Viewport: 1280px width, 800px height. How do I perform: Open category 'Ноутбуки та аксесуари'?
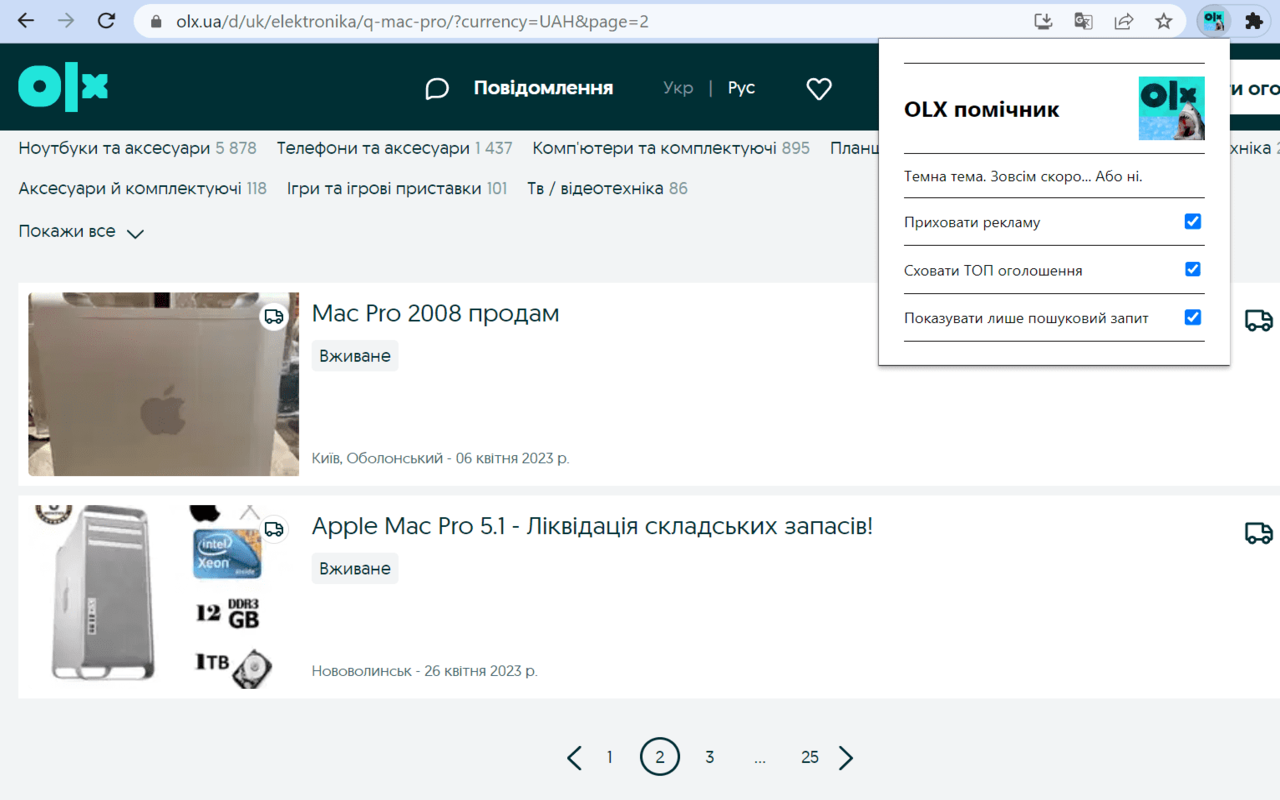coord(116,148)
